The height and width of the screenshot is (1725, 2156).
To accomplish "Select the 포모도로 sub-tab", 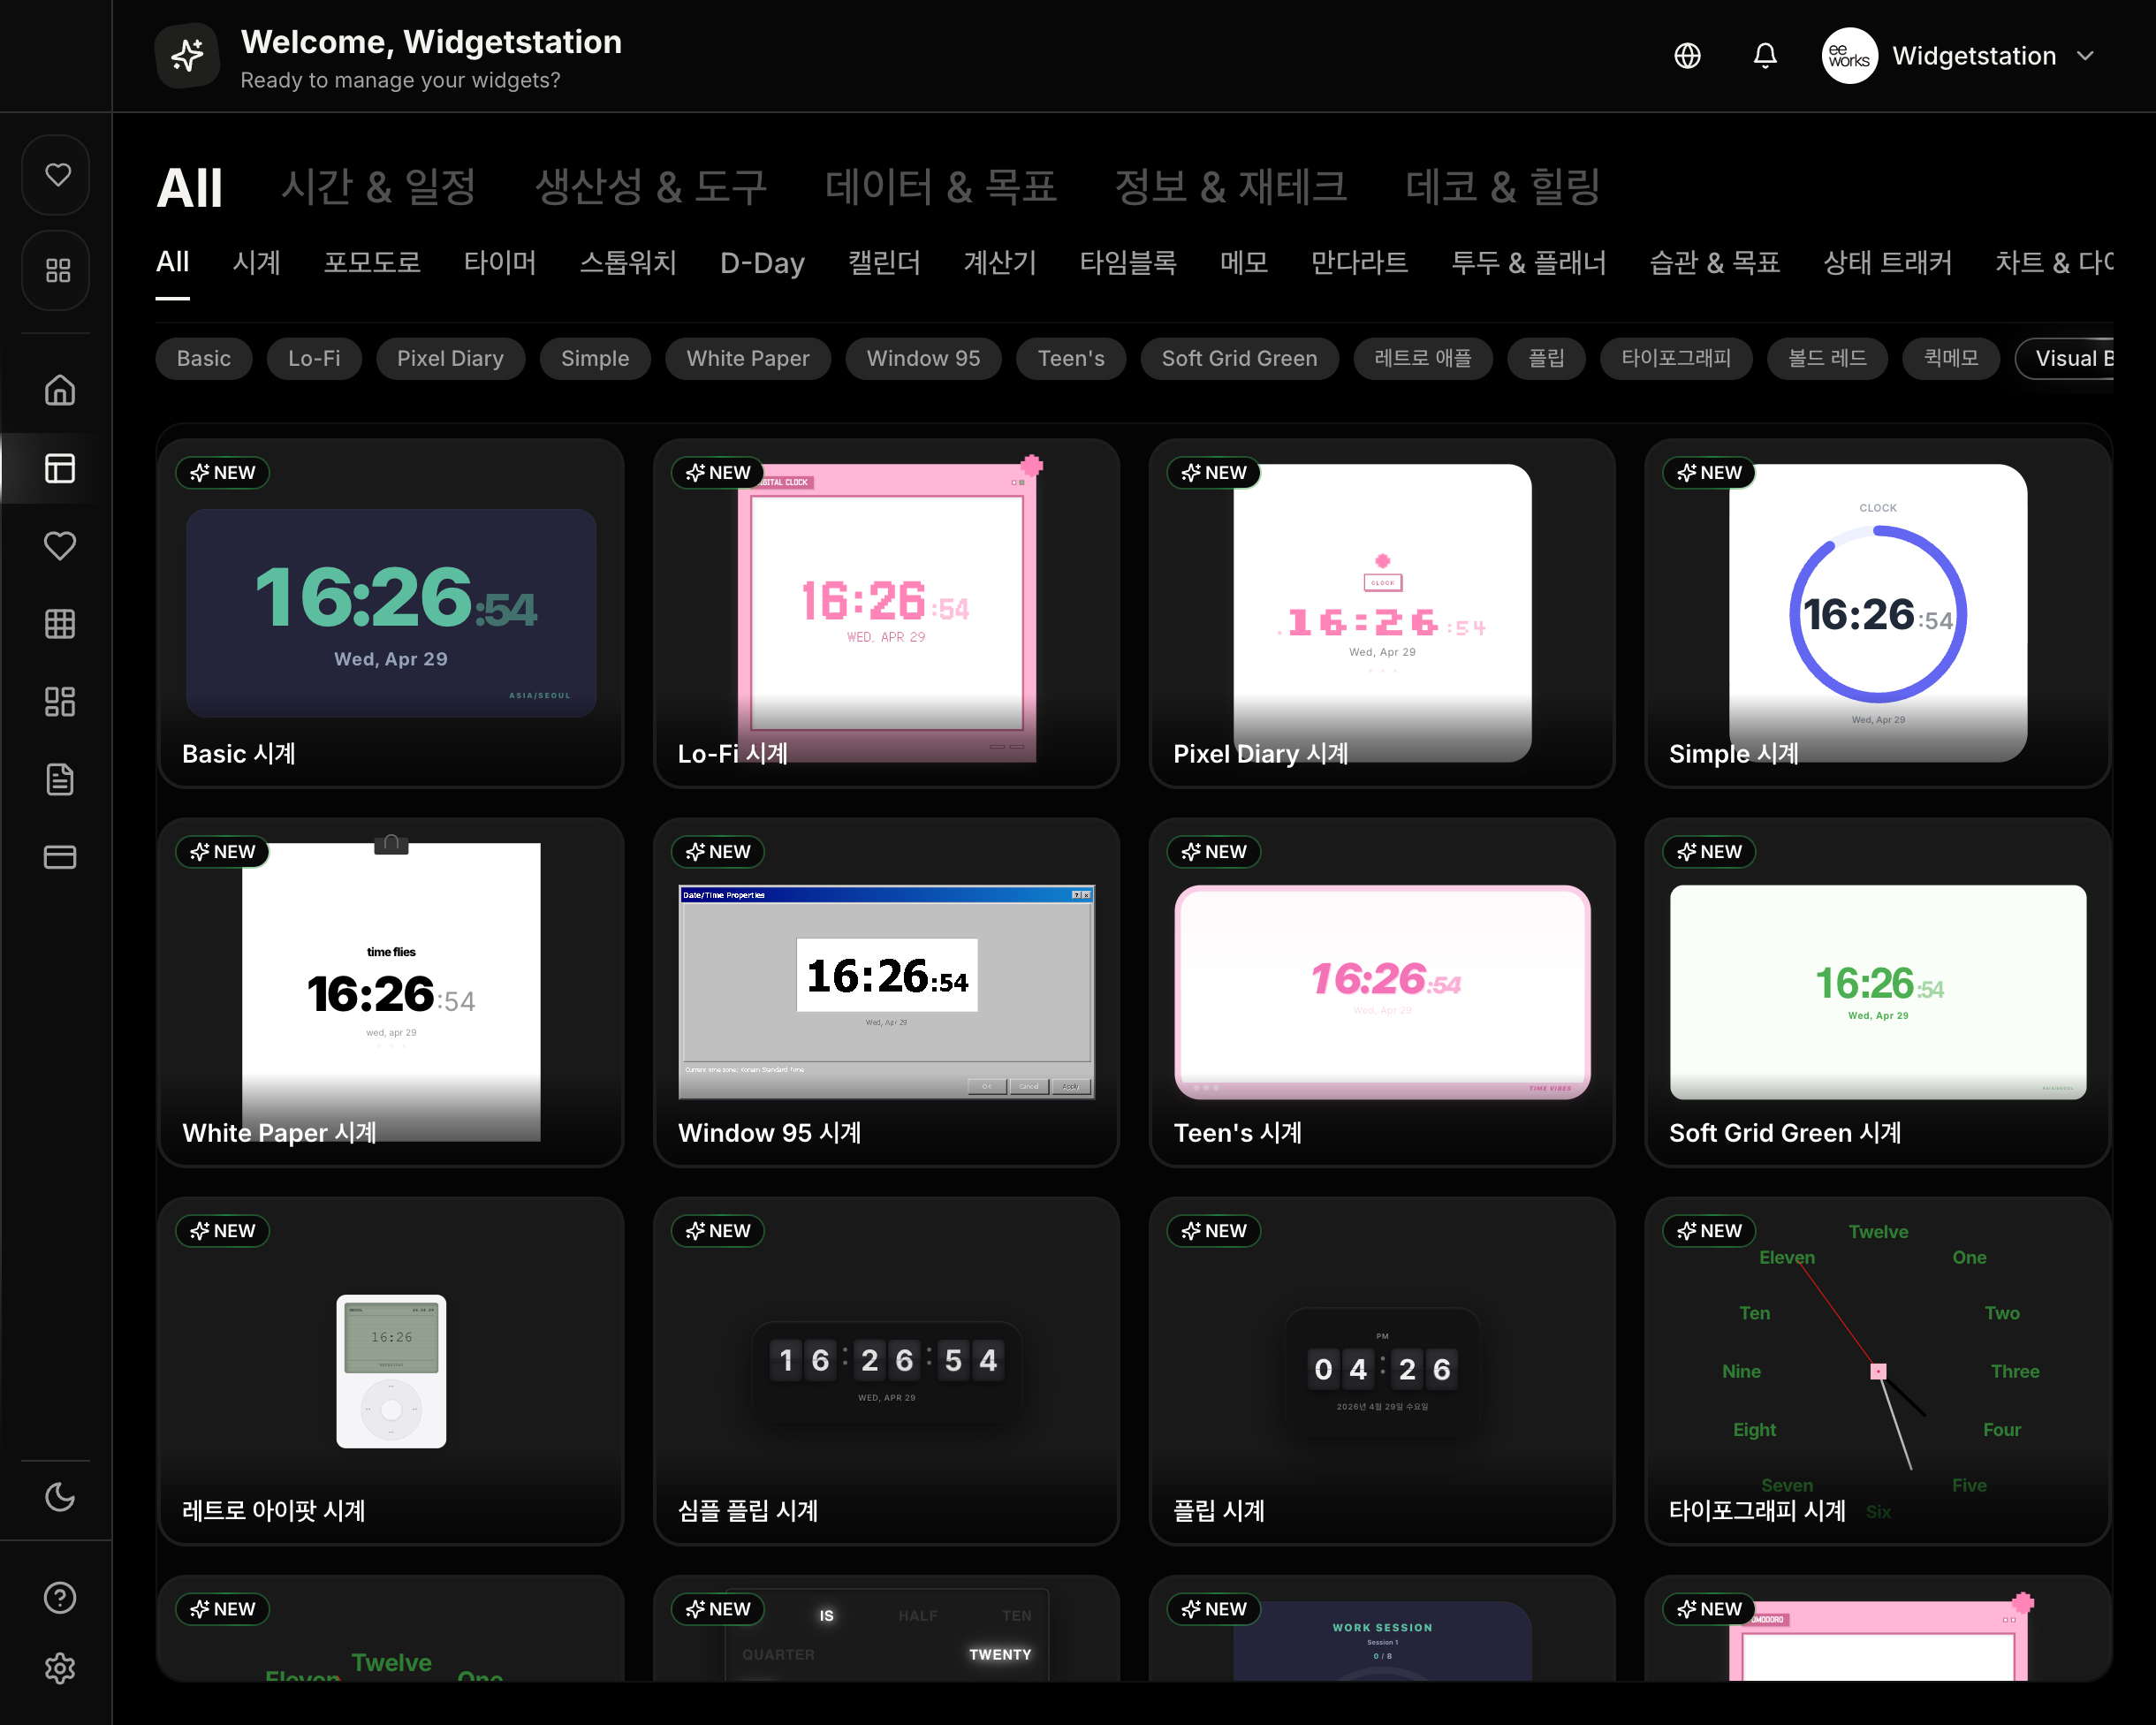I will click(x=372, y=262).
